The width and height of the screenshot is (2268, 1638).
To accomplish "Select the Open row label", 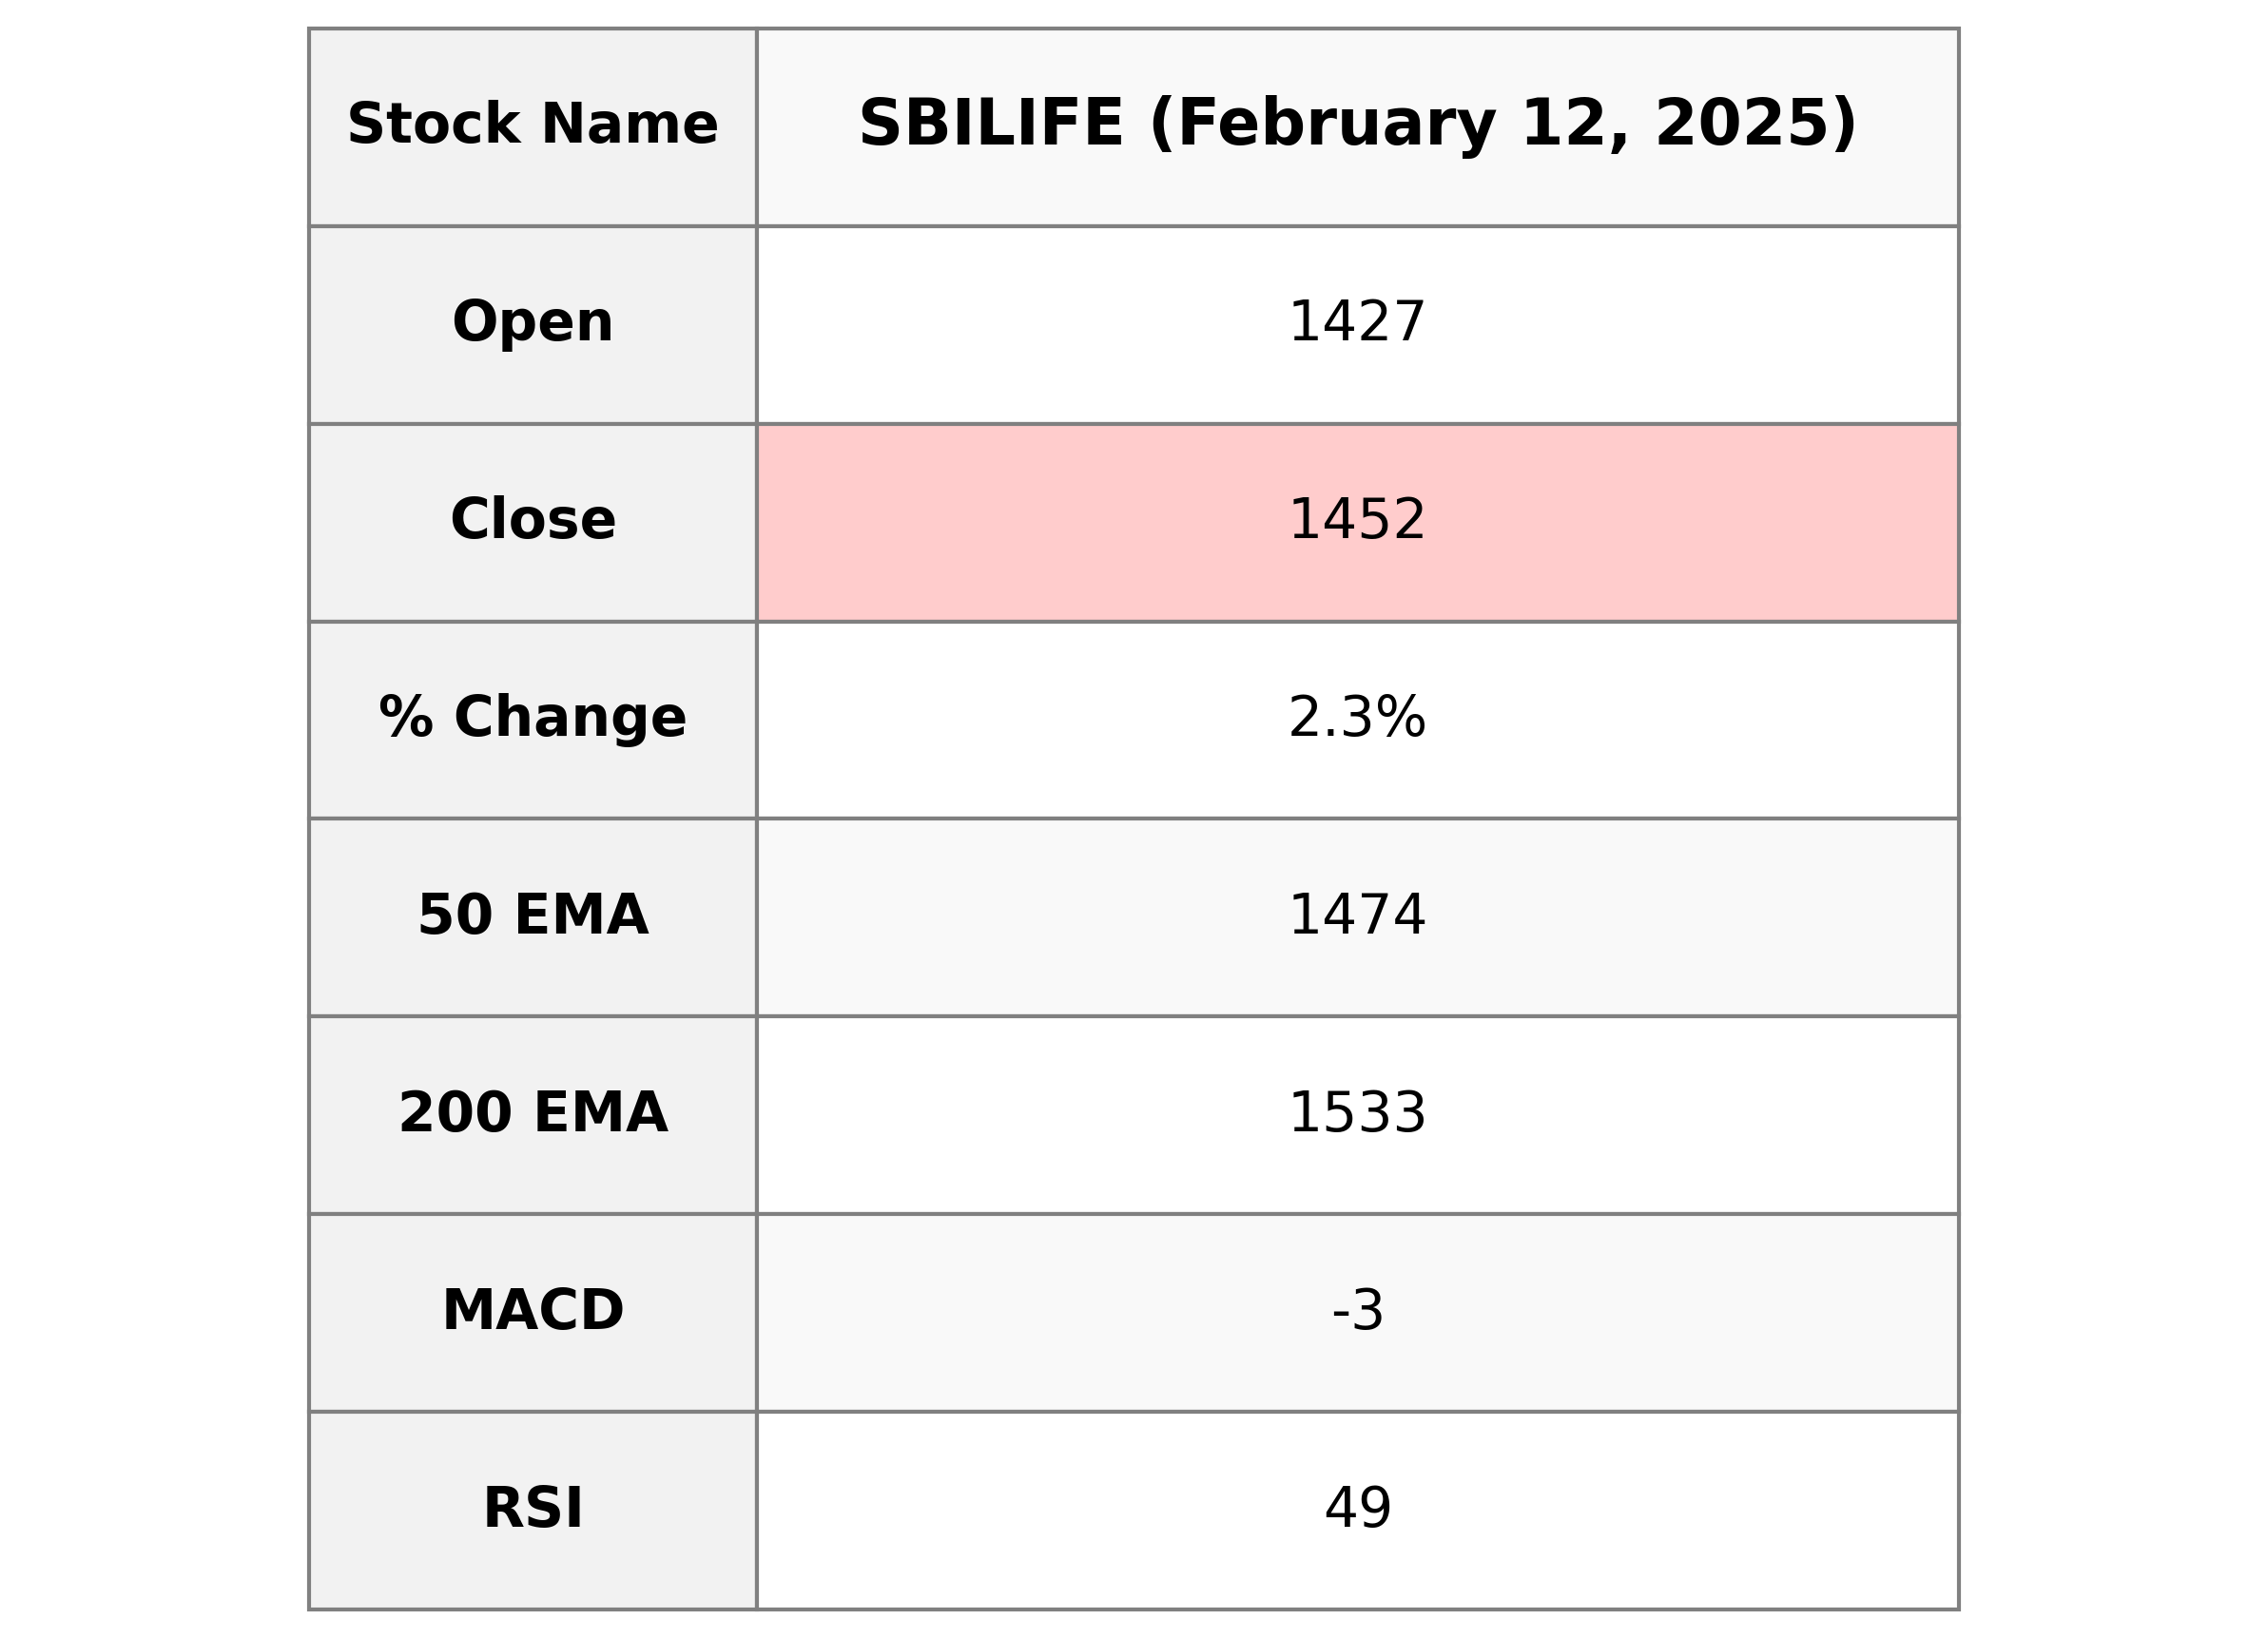I will [532, 323].
